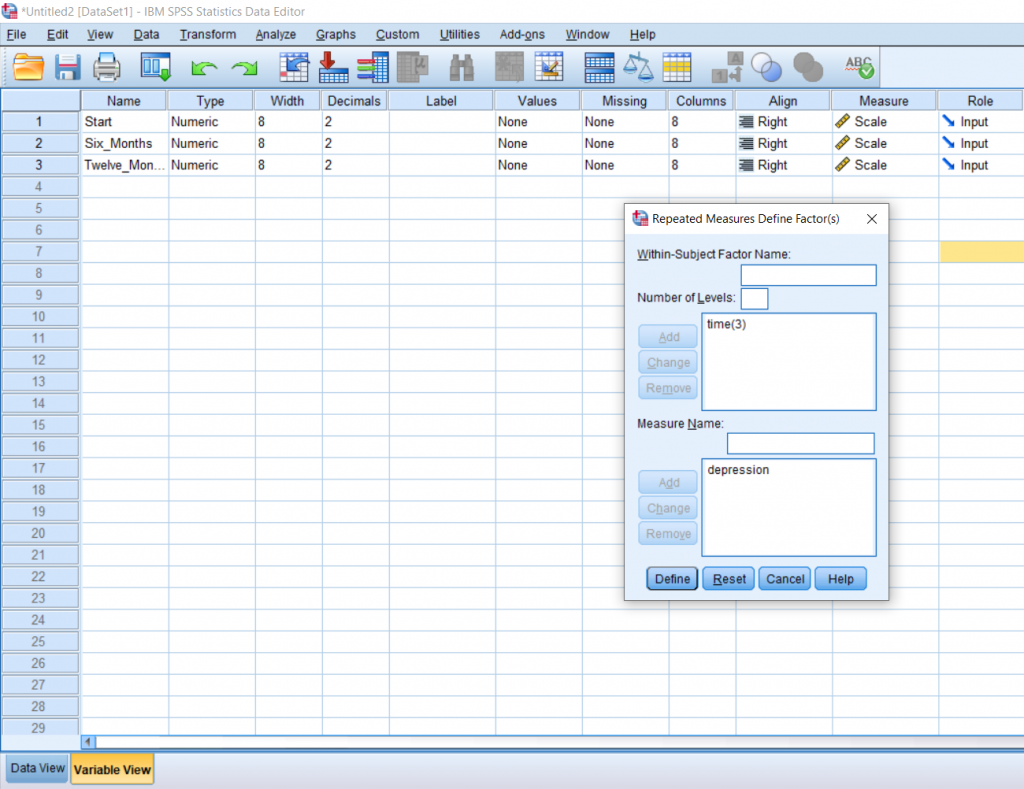
Task: Select the Align cell for Twelve_Mon row
Action: 782,164
